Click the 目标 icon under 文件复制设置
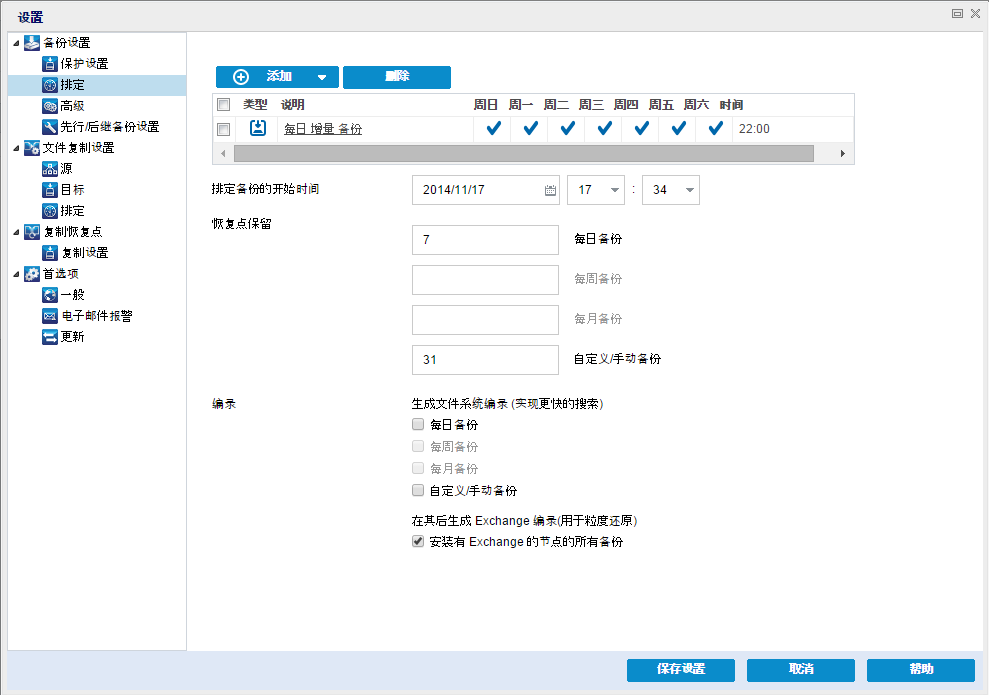989x695 pixels. [x=50, y=190]
